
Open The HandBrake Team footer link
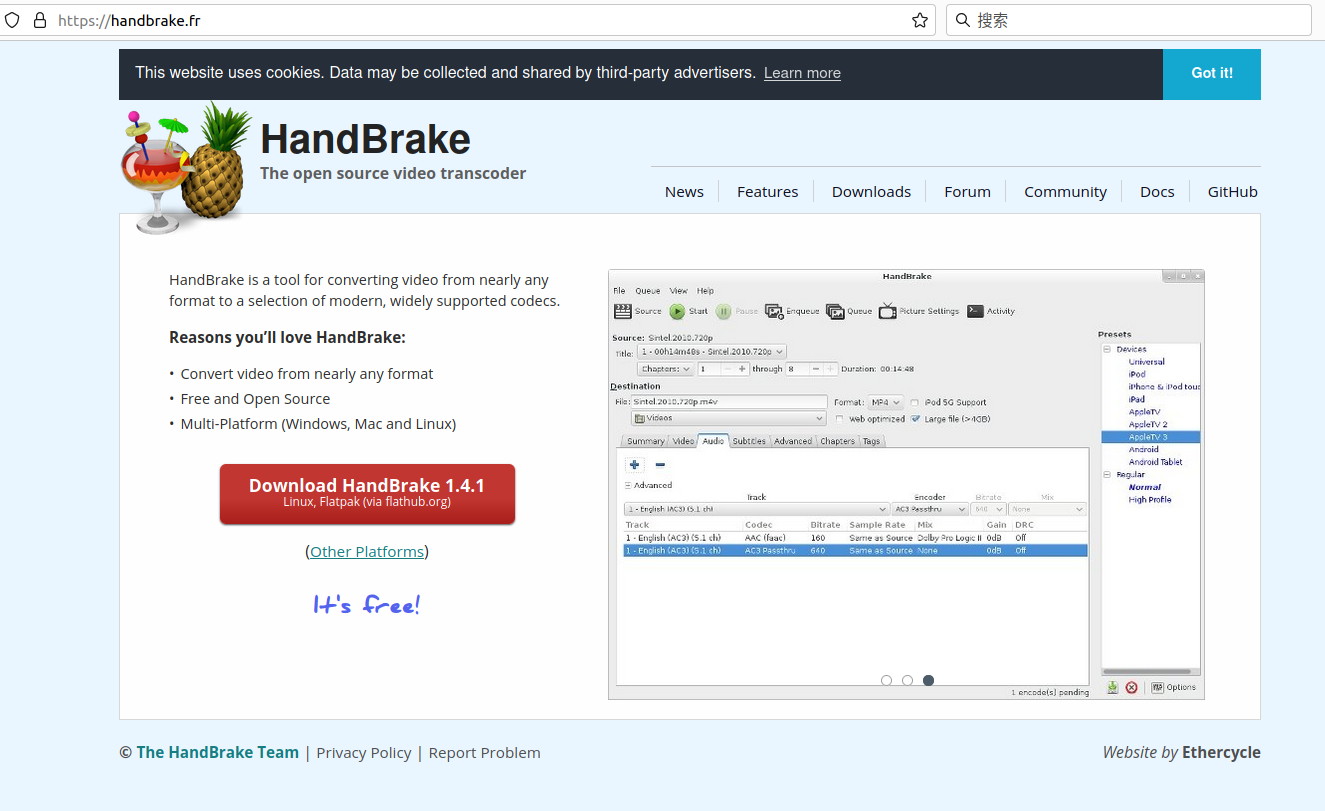(x=218, y=753)
